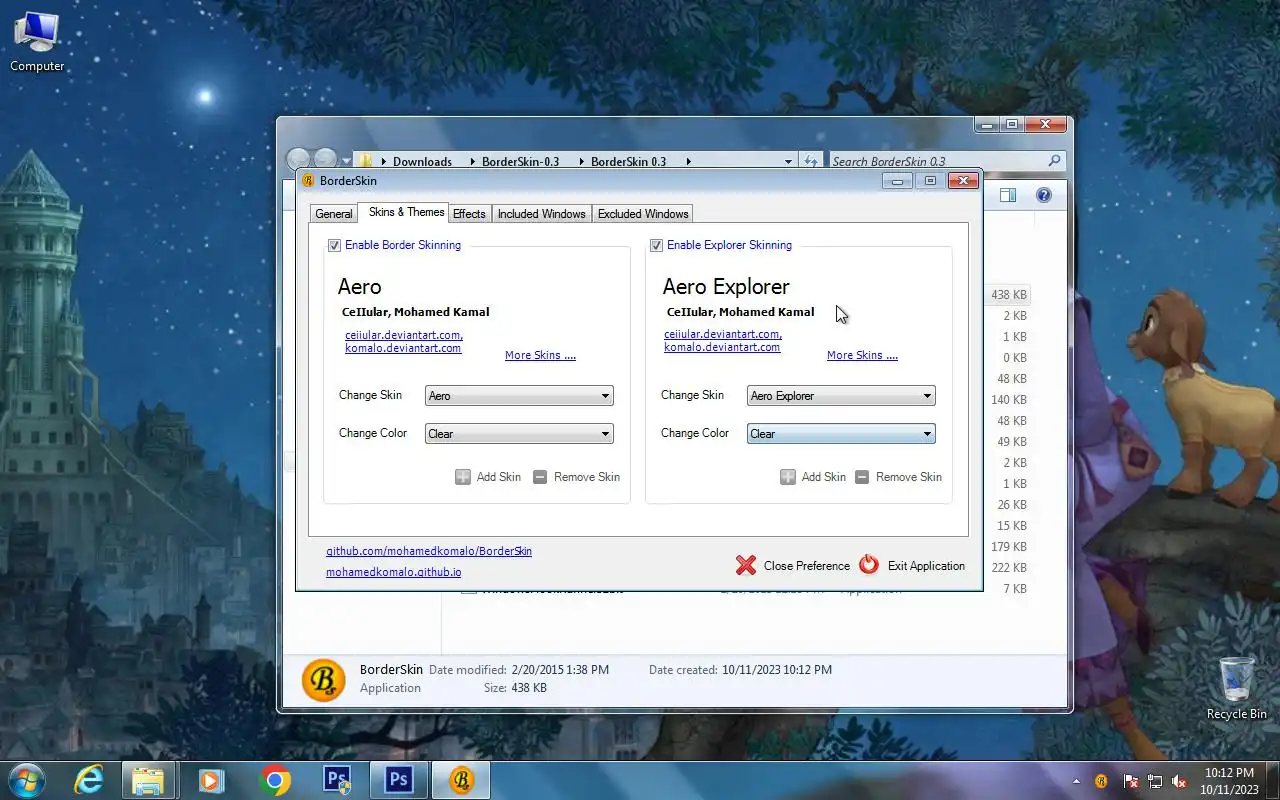Screen dimensions: 1280x800
Task: Click Action Center flag tray icon
Action: 1131,781
